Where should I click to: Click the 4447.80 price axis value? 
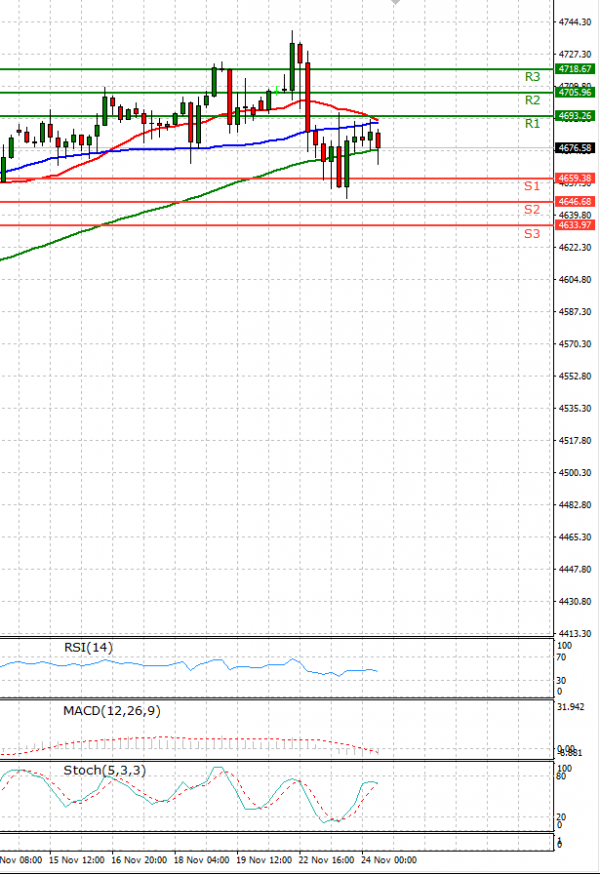575,570
